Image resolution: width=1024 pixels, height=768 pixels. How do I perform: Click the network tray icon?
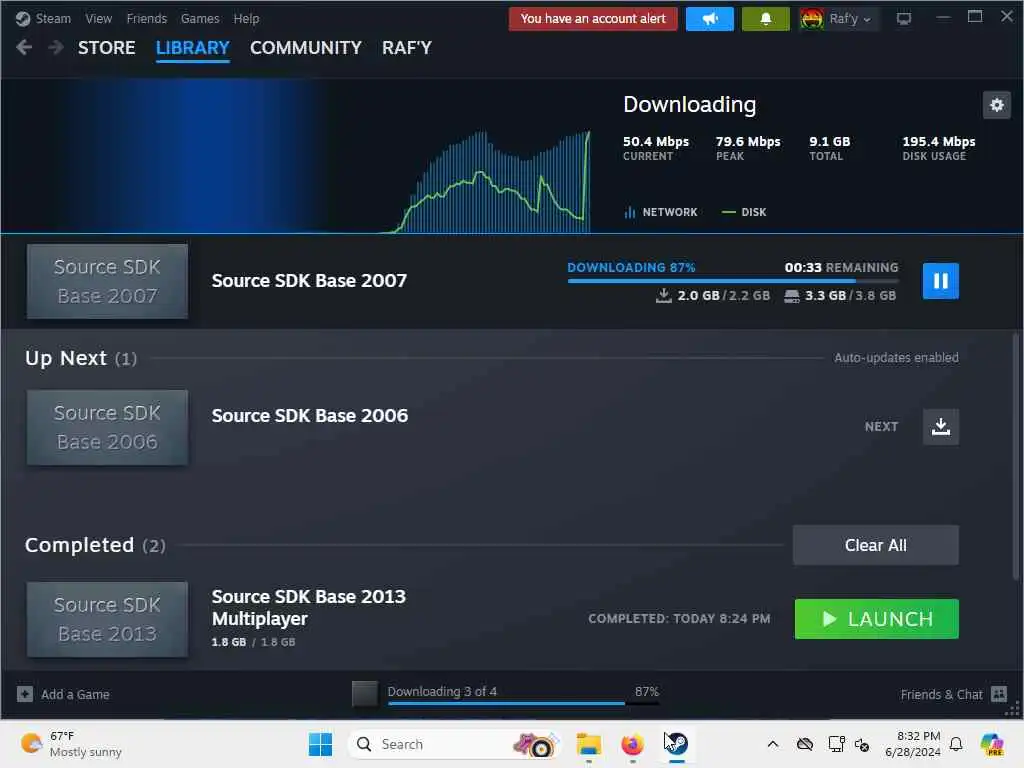coord(837,744)
